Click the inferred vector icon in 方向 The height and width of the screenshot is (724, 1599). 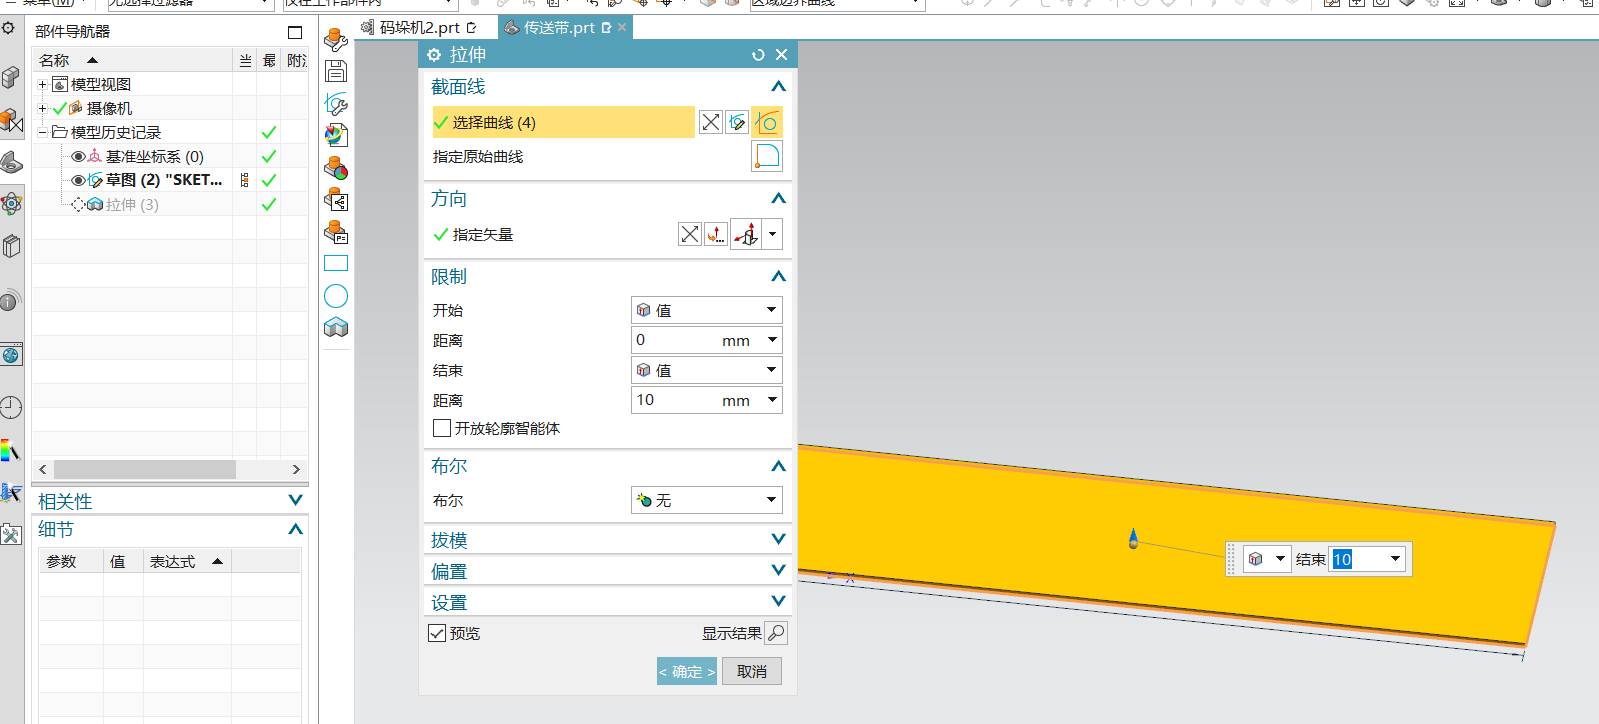coord(746,234)
